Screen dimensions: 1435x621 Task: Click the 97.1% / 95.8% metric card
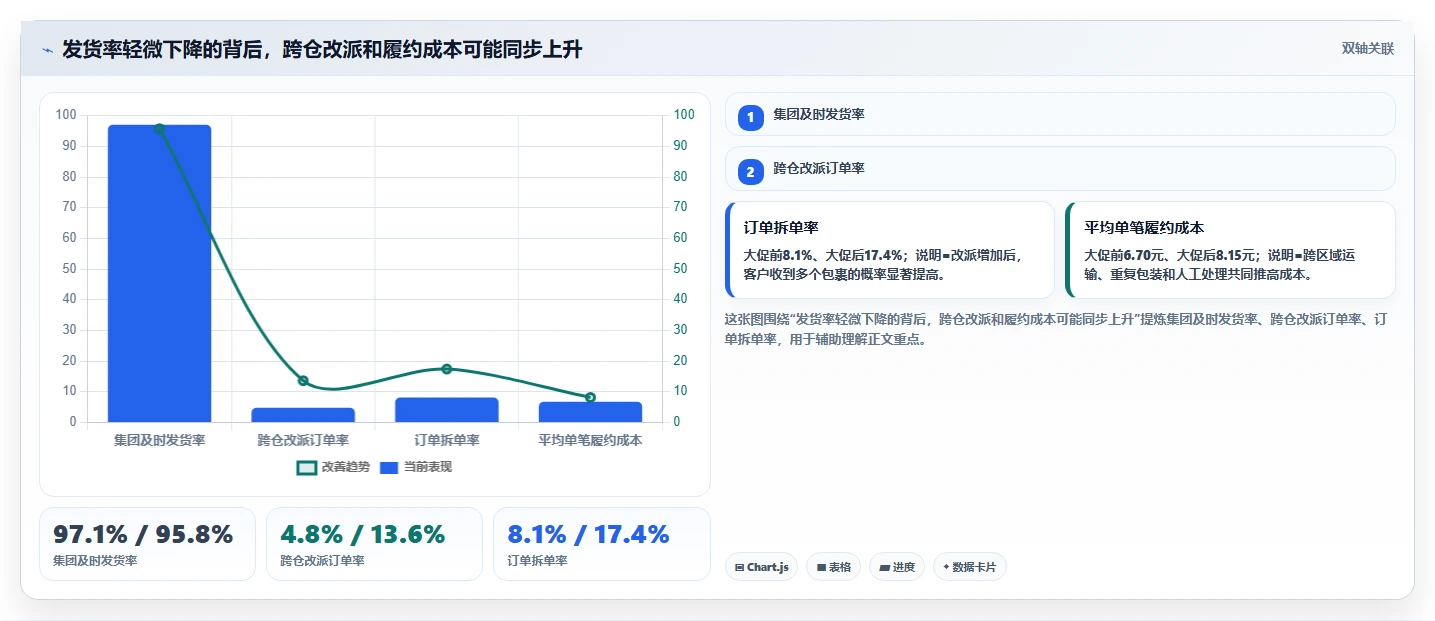(x=147, y=544)
